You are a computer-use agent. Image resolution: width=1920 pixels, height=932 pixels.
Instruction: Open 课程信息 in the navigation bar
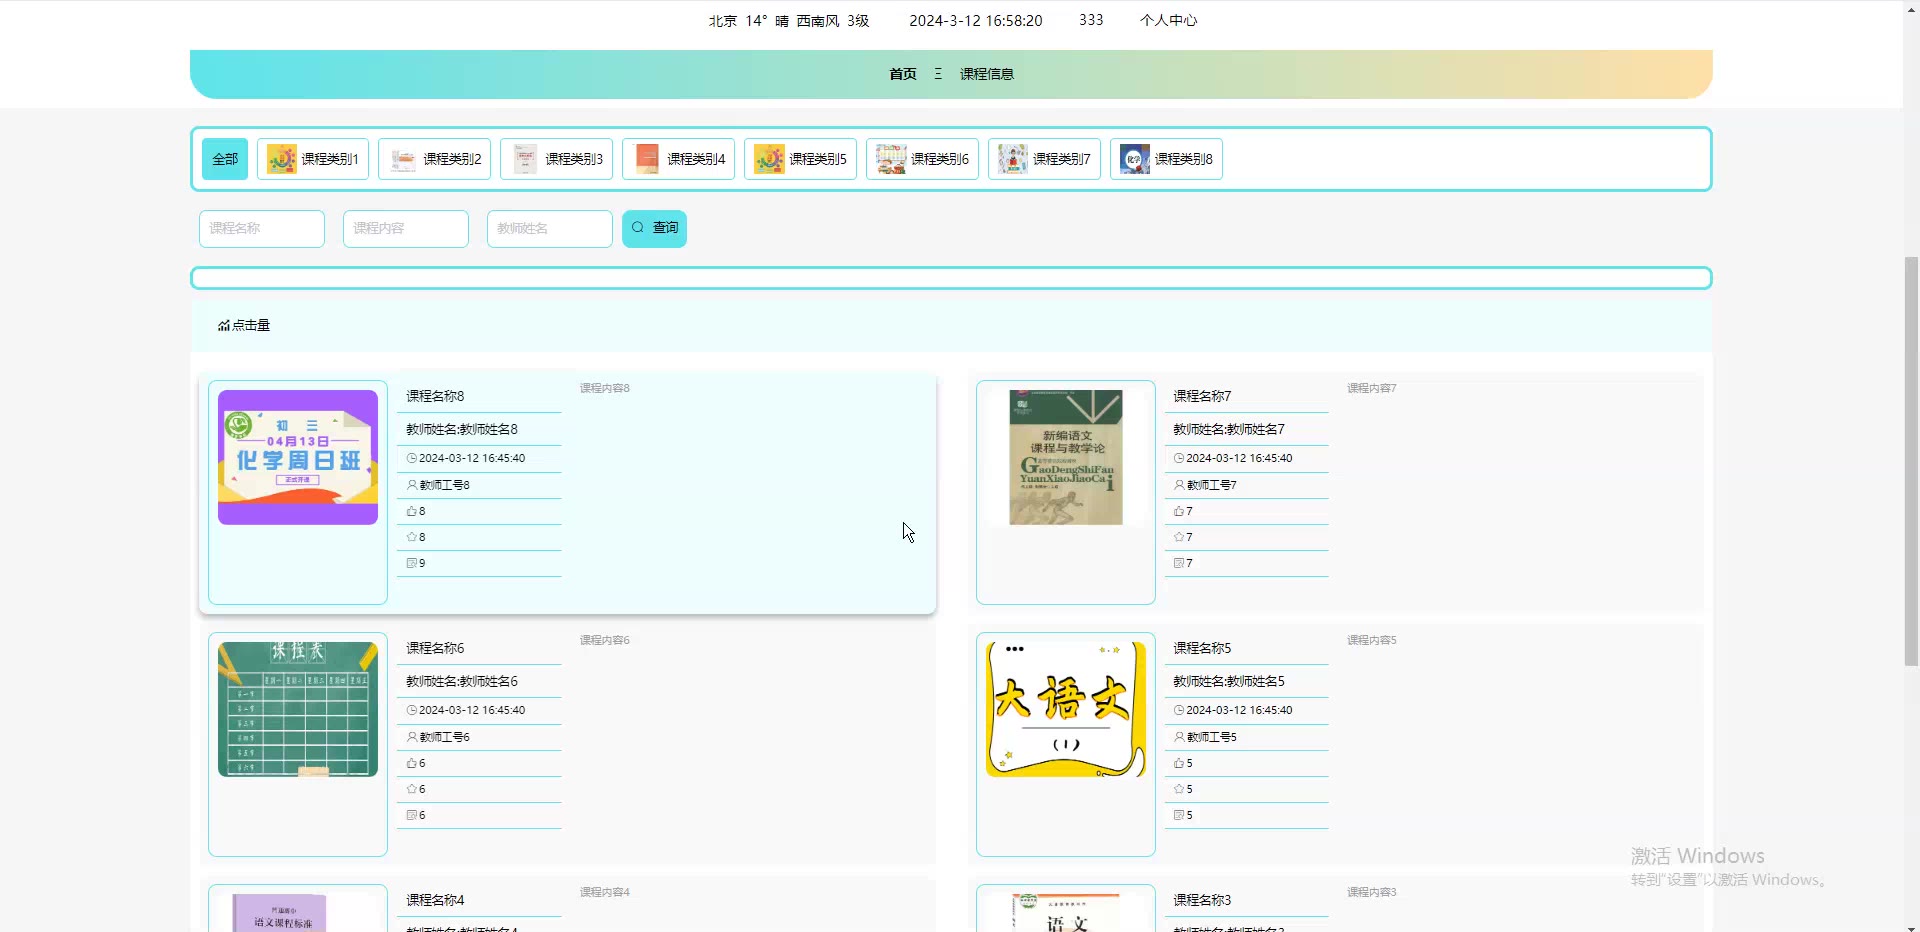(987, 74)
